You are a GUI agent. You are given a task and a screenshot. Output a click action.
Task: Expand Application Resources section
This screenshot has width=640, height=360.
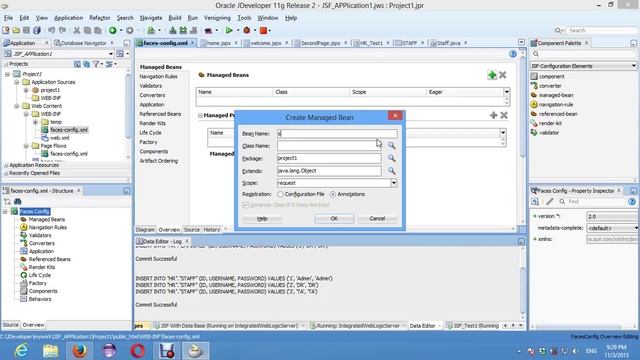[6, 165]
